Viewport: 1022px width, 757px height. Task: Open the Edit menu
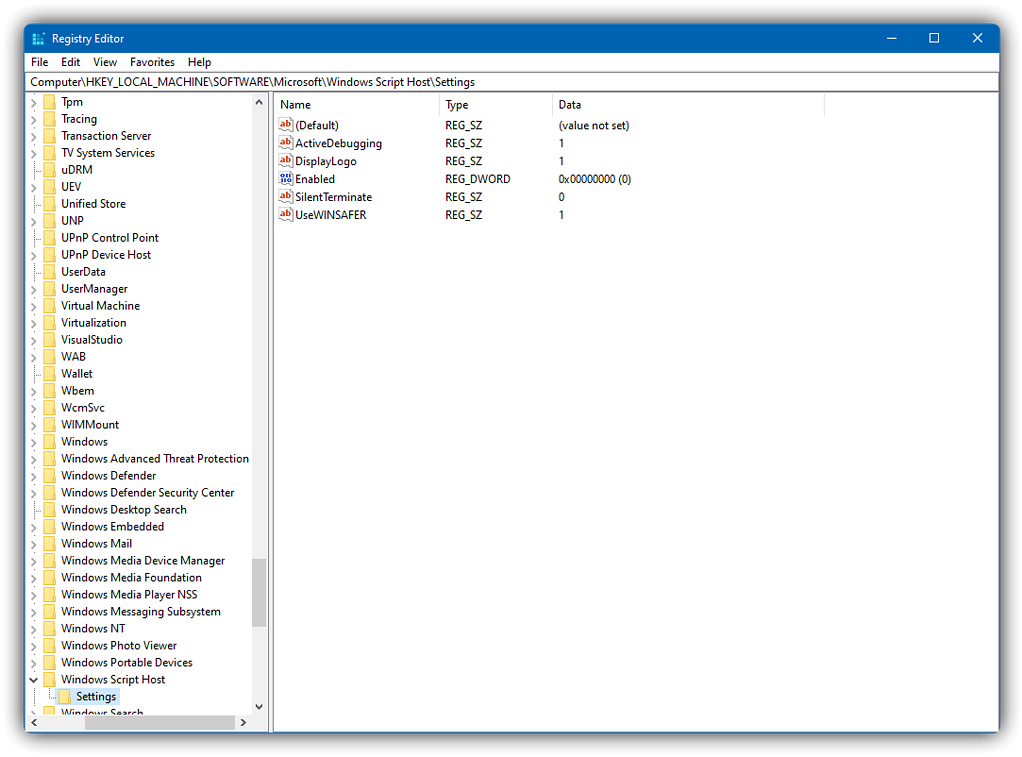(x=70, y=62)
